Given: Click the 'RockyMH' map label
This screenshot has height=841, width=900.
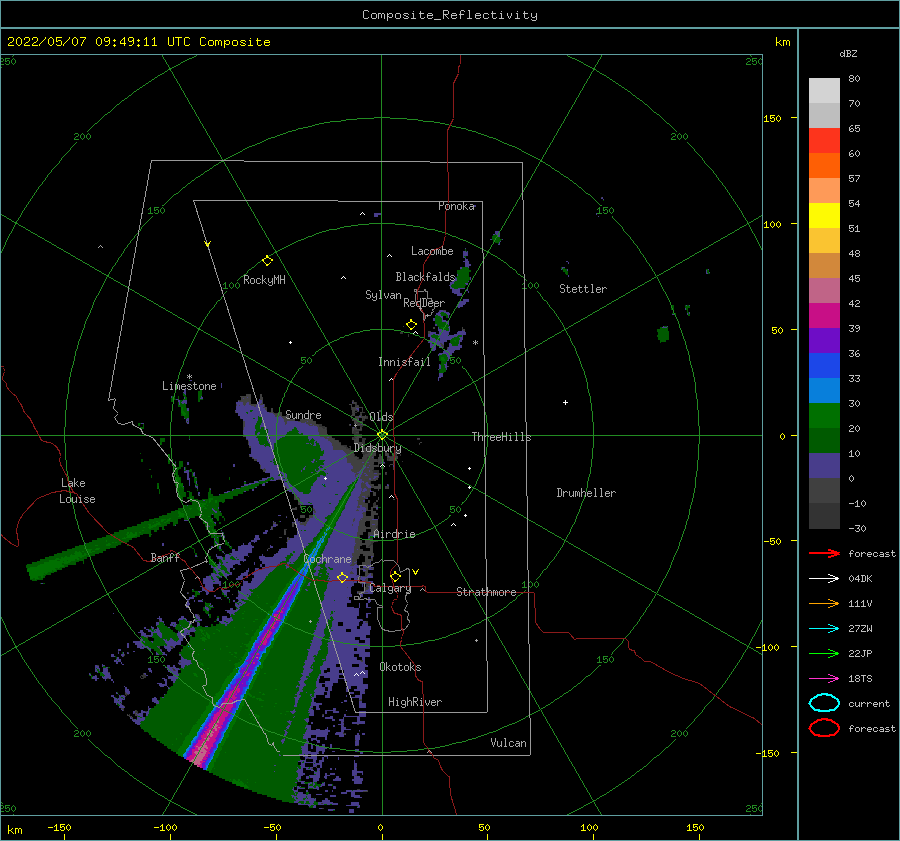Looking at the screenshot, I should tap(264, 280).
